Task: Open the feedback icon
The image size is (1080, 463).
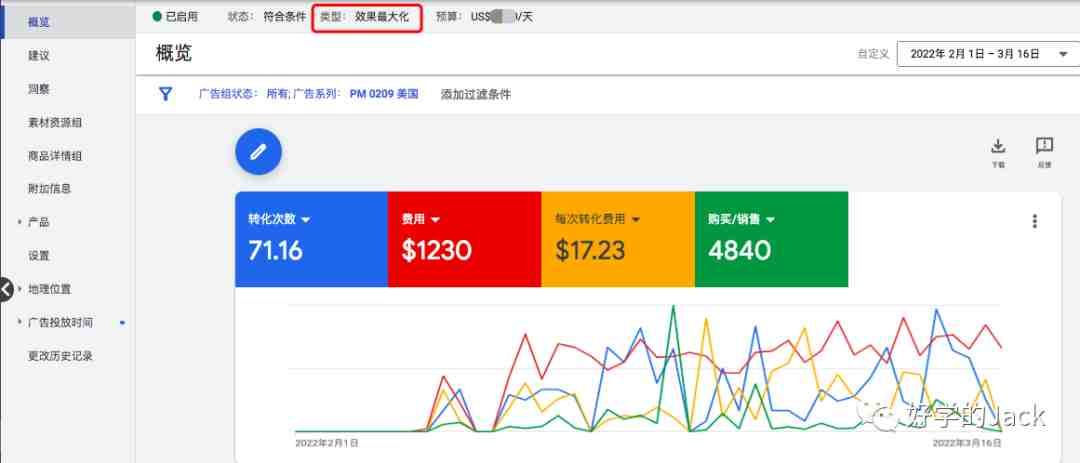Action: click(x=1044, y=146)
